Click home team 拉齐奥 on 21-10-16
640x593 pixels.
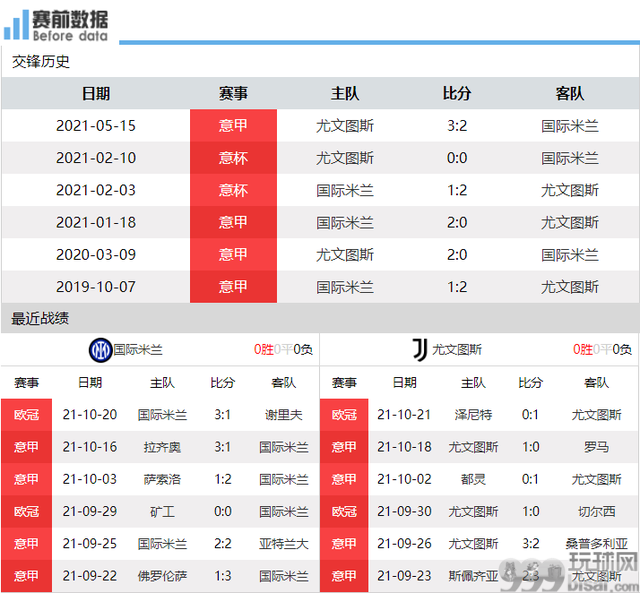point(162,447)
